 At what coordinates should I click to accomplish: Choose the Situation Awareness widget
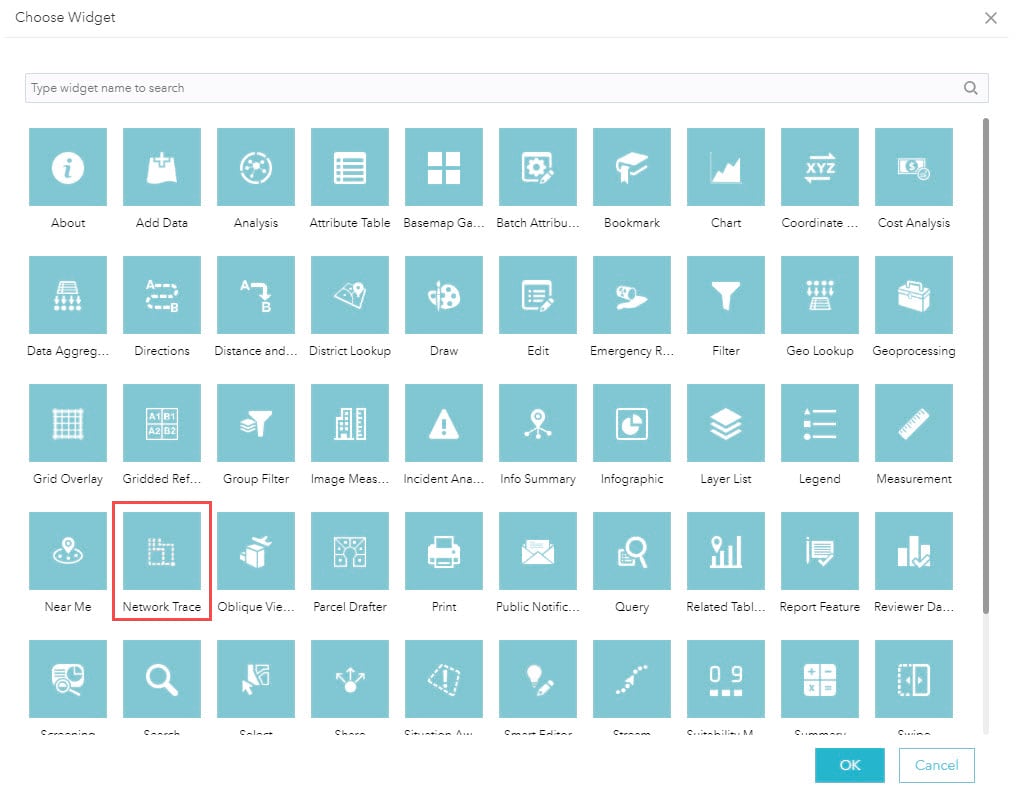444,679
